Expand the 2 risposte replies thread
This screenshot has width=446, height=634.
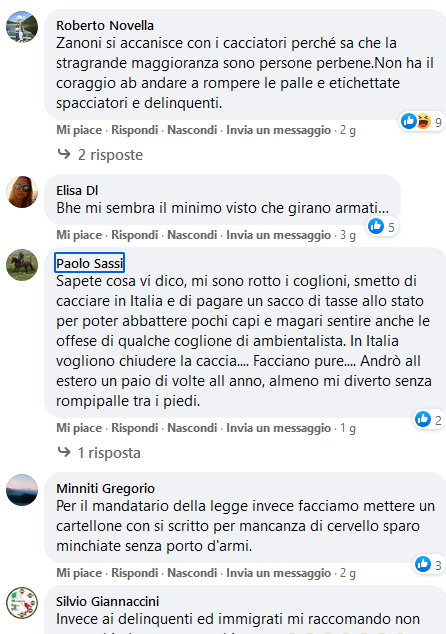[x=110, y=155]
